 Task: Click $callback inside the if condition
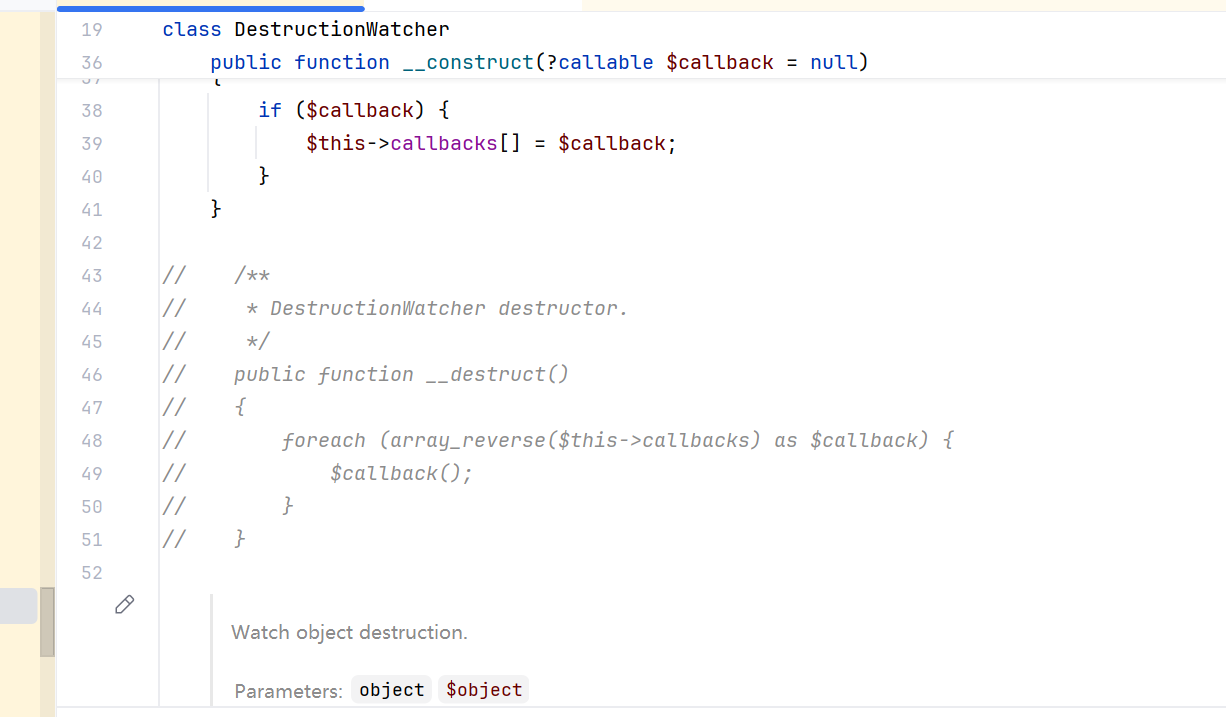[360, 110]
